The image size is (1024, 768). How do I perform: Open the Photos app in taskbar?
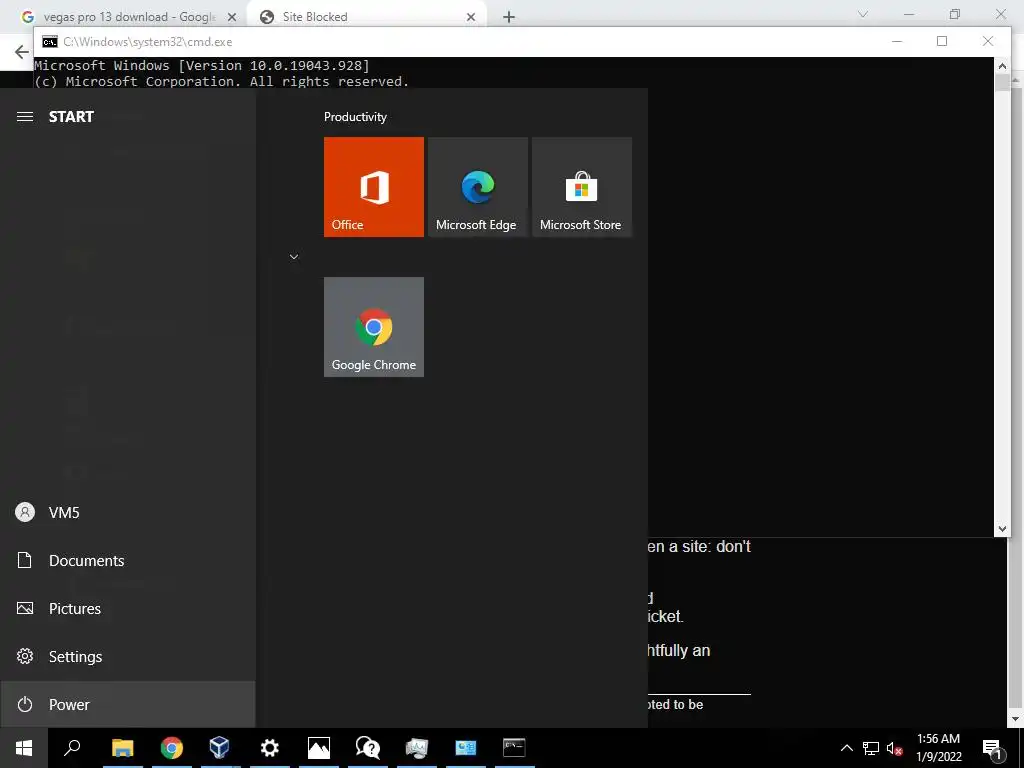319,748
